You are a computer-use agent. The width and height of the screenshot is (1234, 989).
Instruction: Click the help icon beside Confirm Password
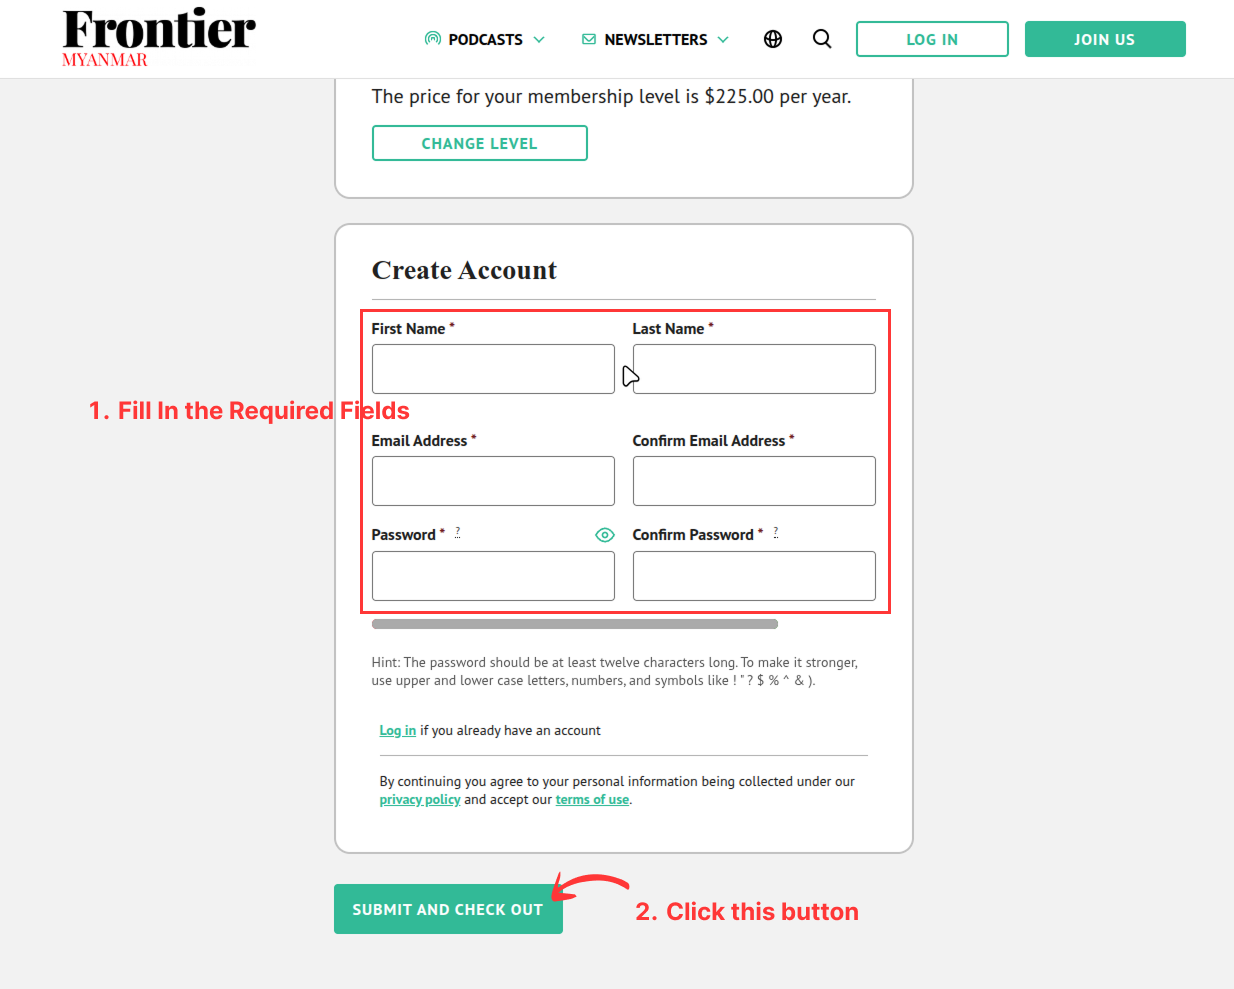click(776, 533)
